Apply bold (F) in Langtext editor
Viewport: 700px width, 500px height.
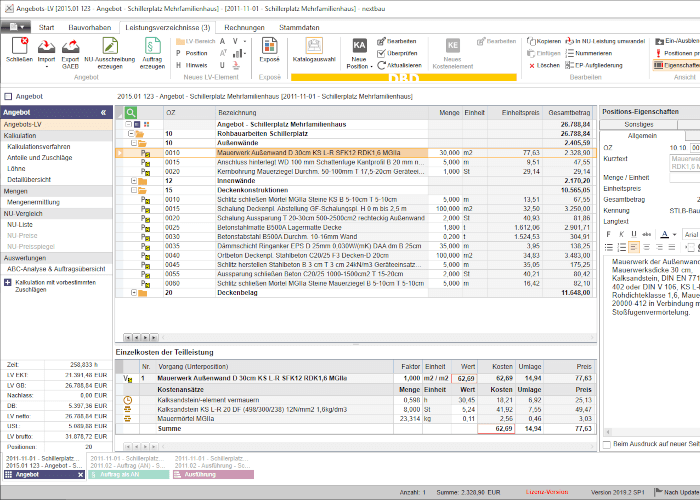pyautogui.click(x=608, y=234)
